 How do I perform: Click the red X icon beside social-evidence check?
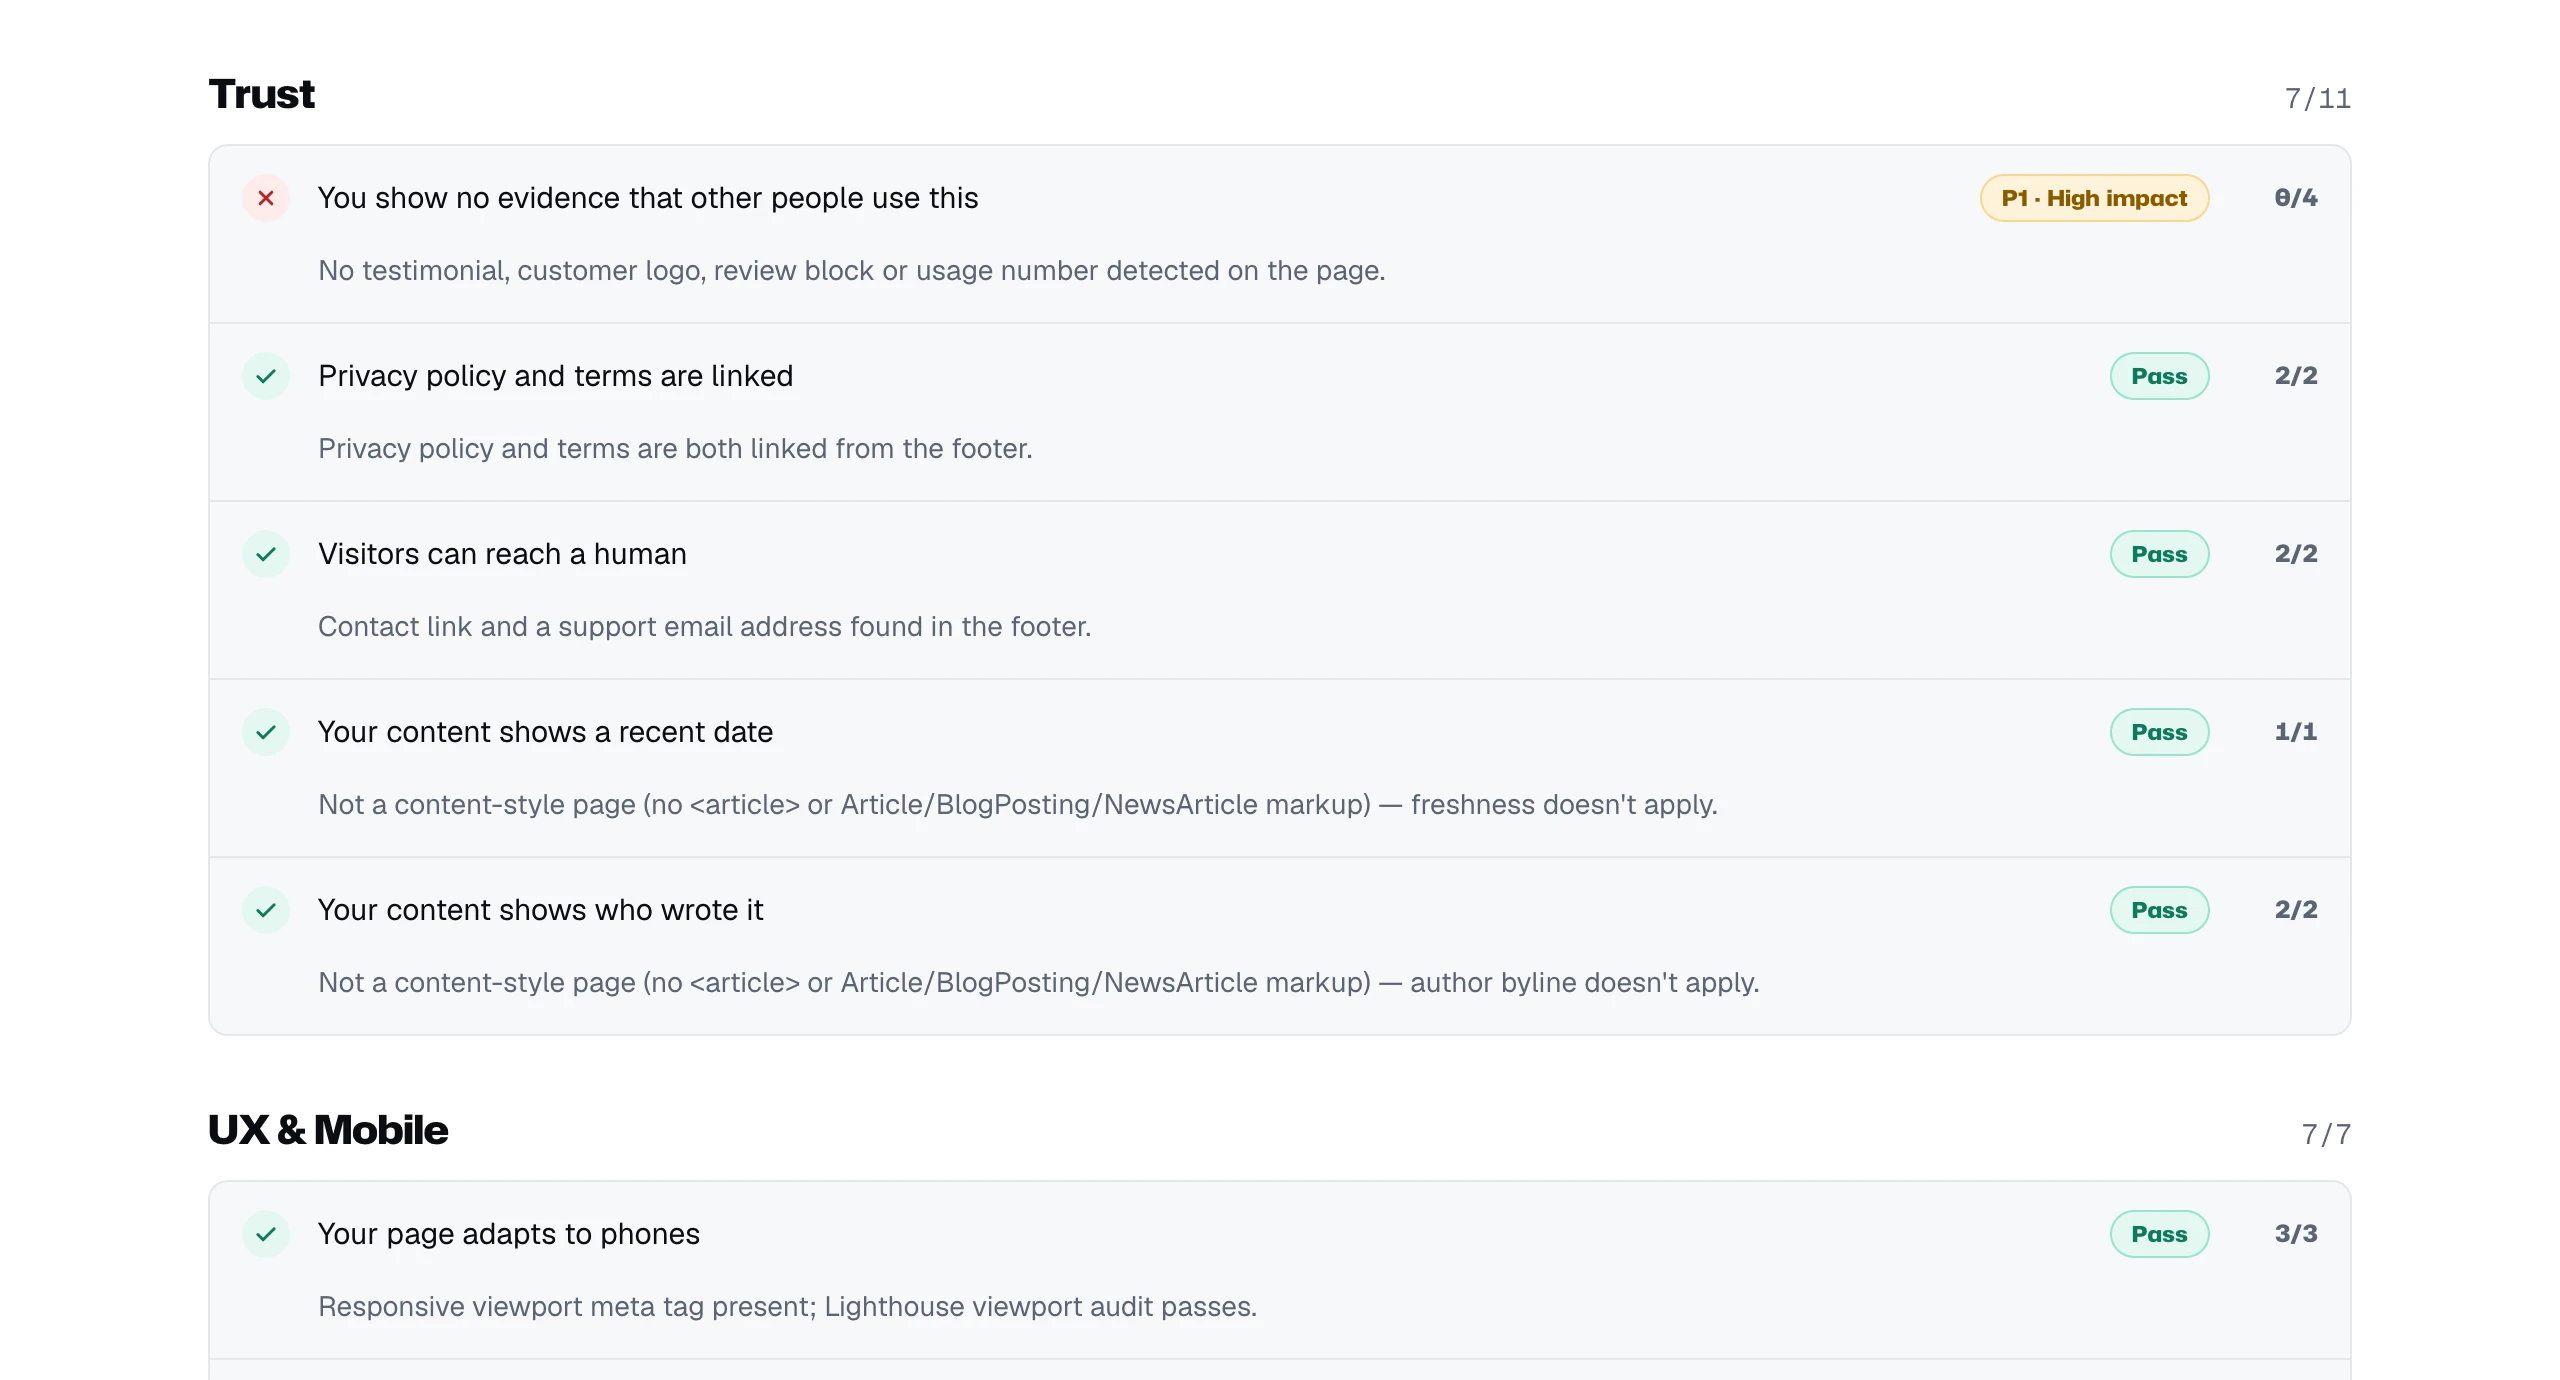coord(266,198)
